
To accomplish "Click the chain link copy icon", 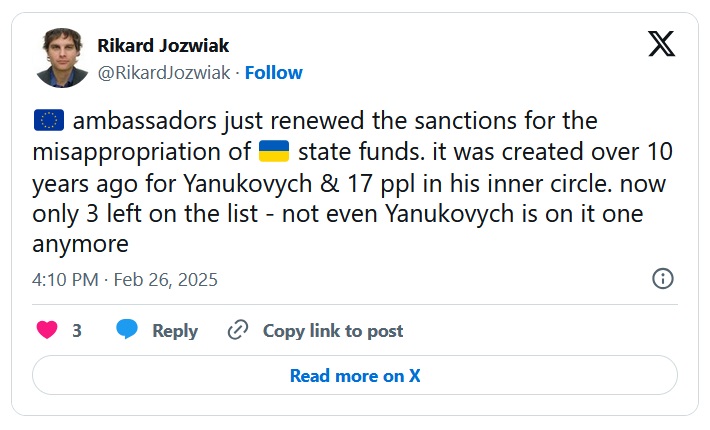I will click(238, 330).
